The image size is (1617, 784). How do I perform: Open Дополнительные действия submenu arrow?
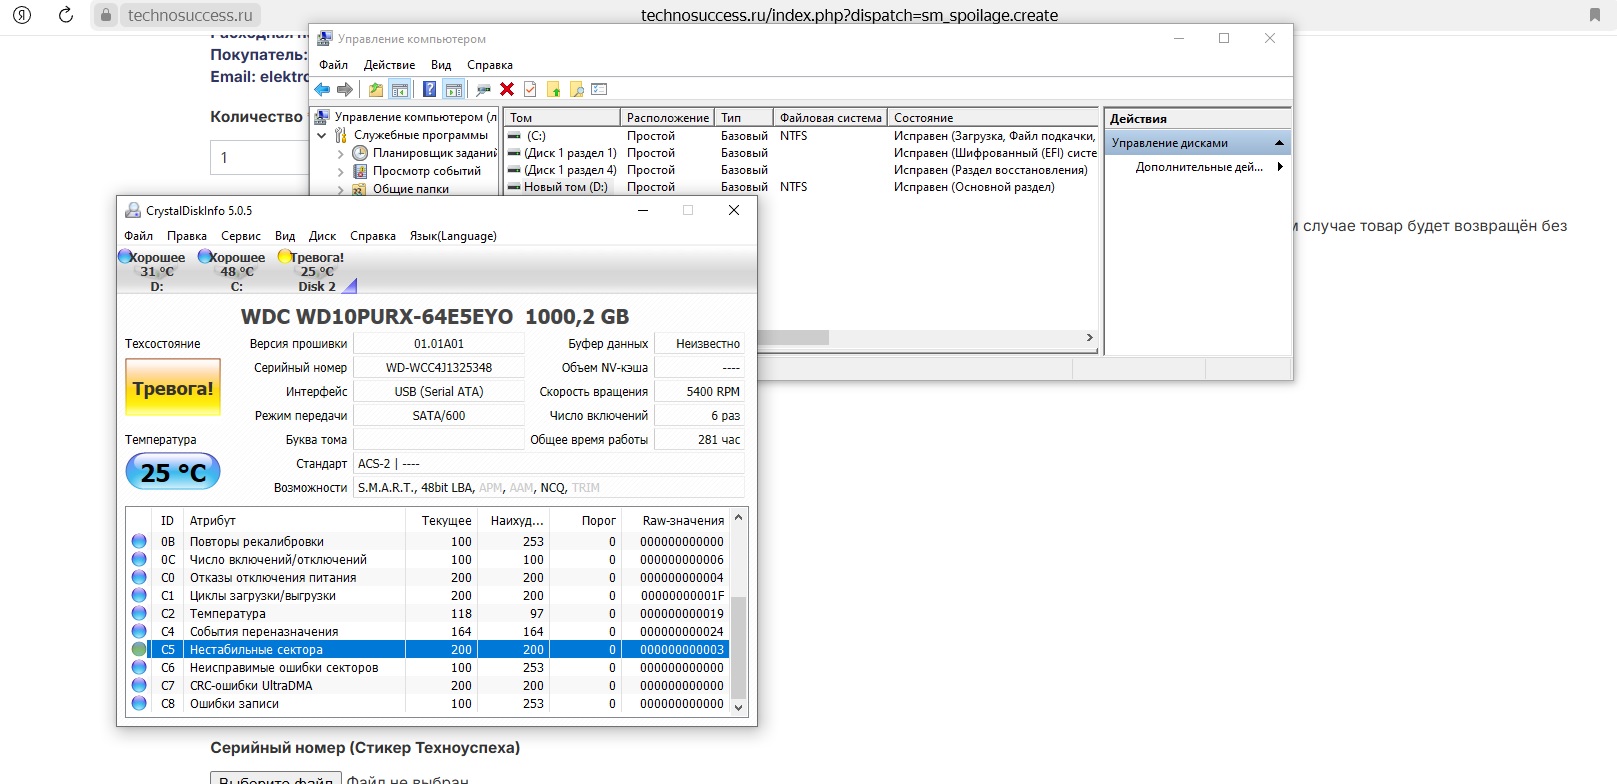point(1280,167)
